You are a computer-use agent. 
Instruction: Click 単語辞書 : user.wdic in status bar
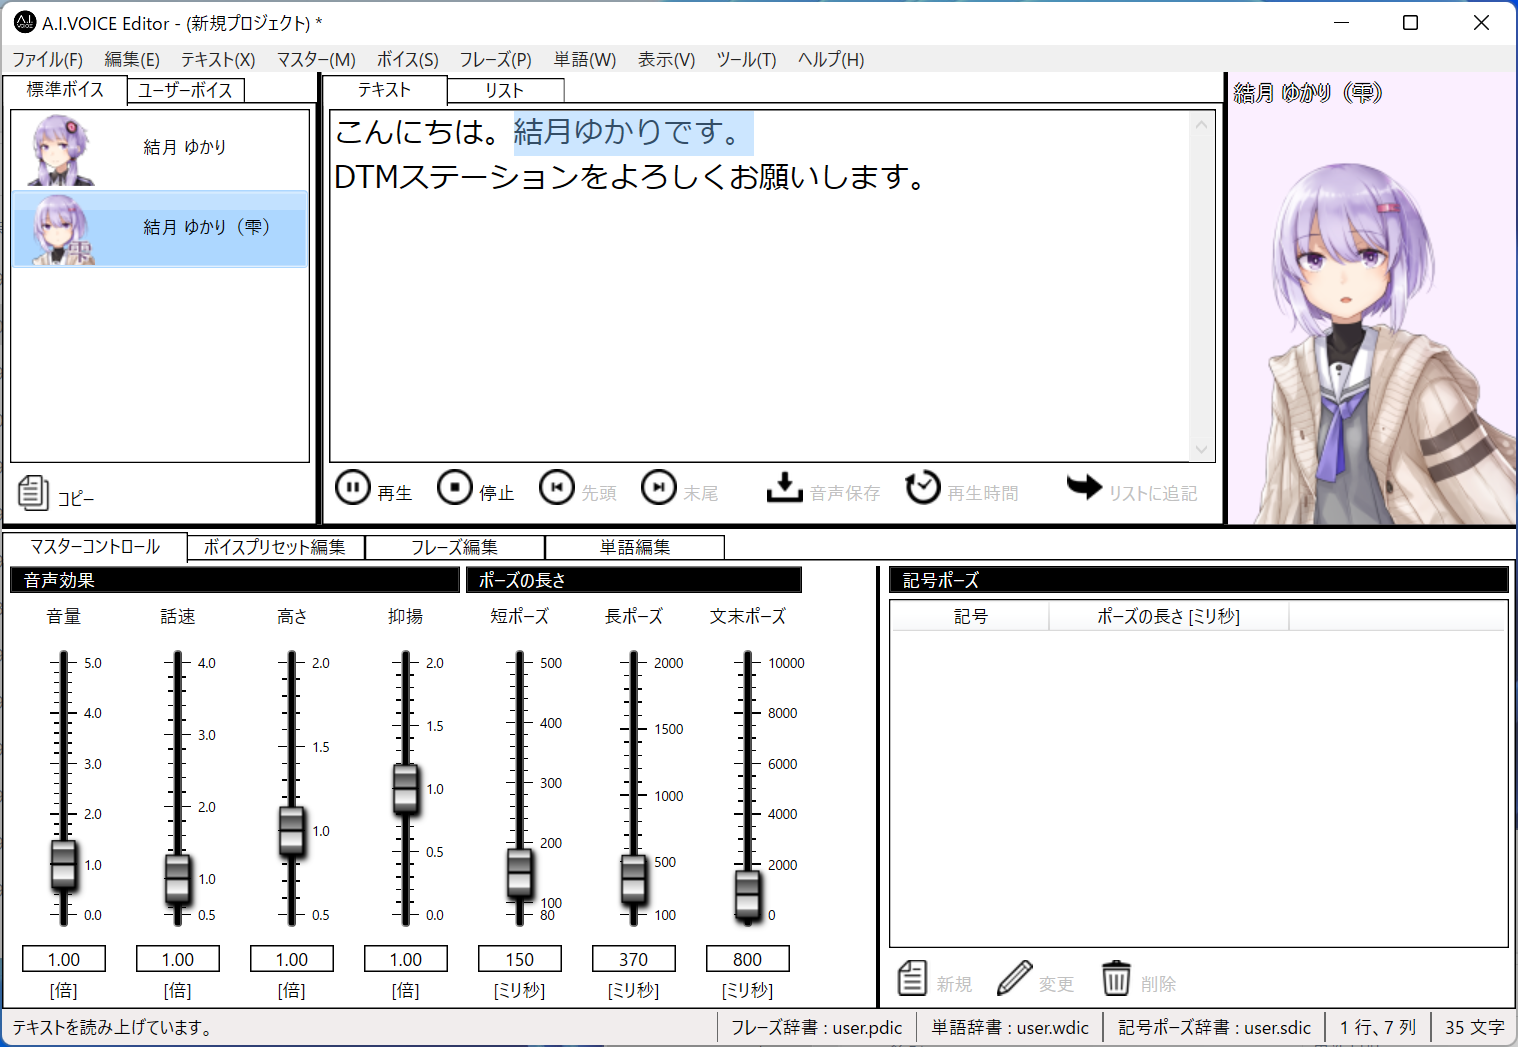tap(1010, 1027)
